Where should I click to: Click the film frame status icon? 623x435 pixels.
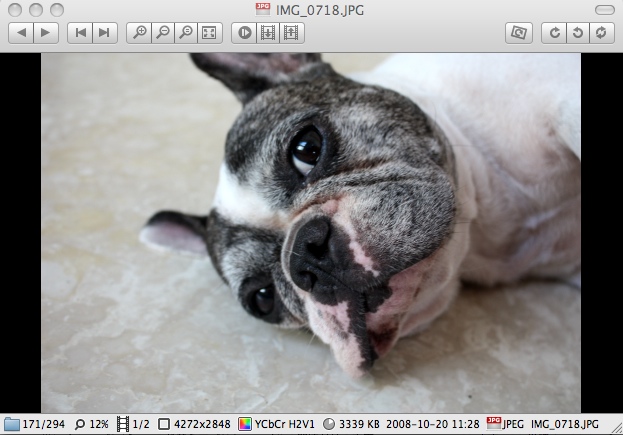(x=123, y=424)
